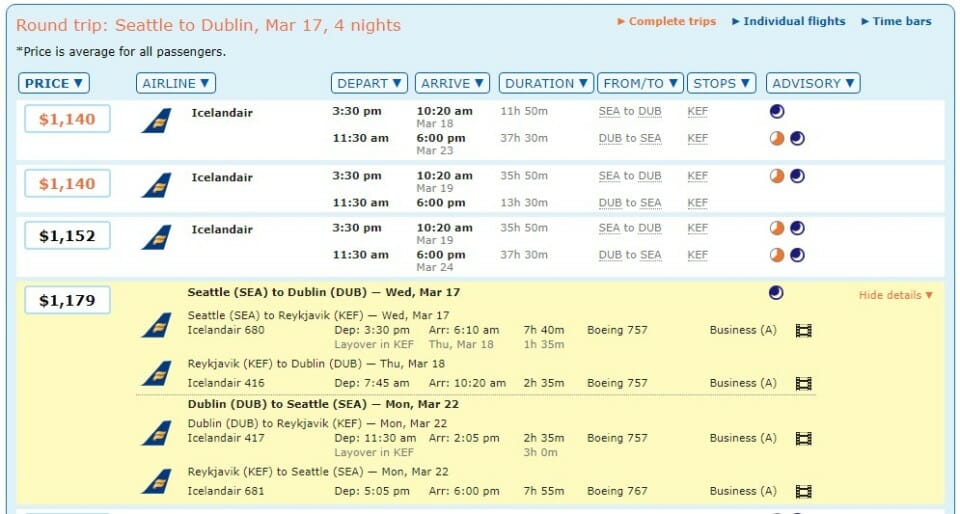Switch to Individual flights view

789,21
